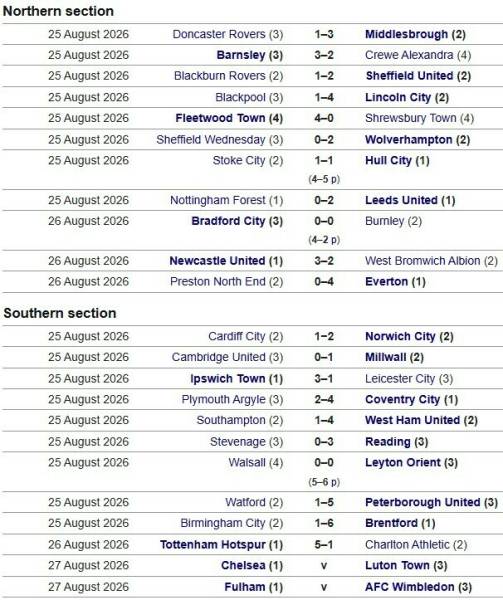Open the Hull City link

[388, 160]
